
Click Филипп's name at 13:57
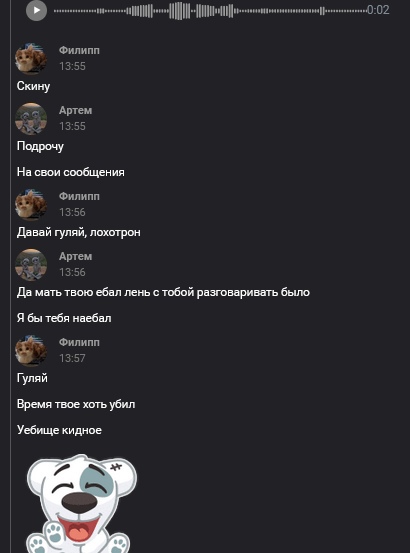point(79,342)
